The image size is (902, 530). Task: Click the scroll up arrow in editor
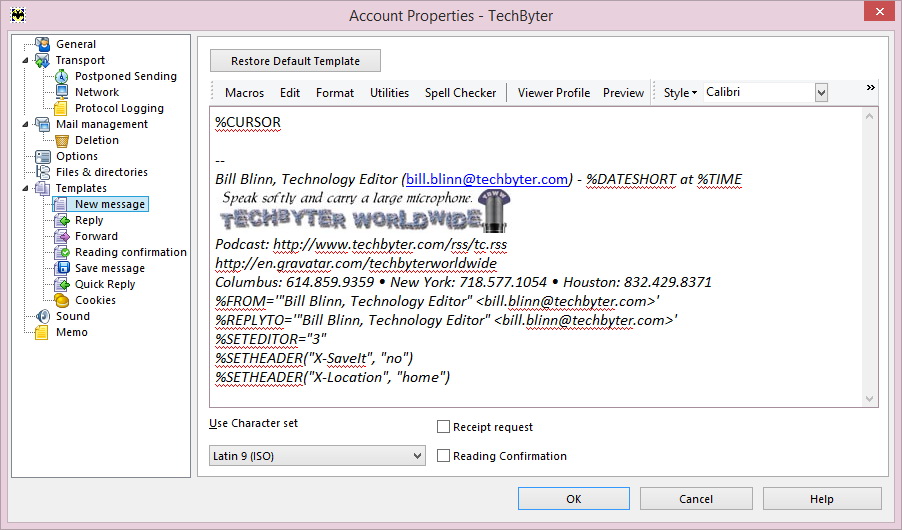(x=869, y=116)
